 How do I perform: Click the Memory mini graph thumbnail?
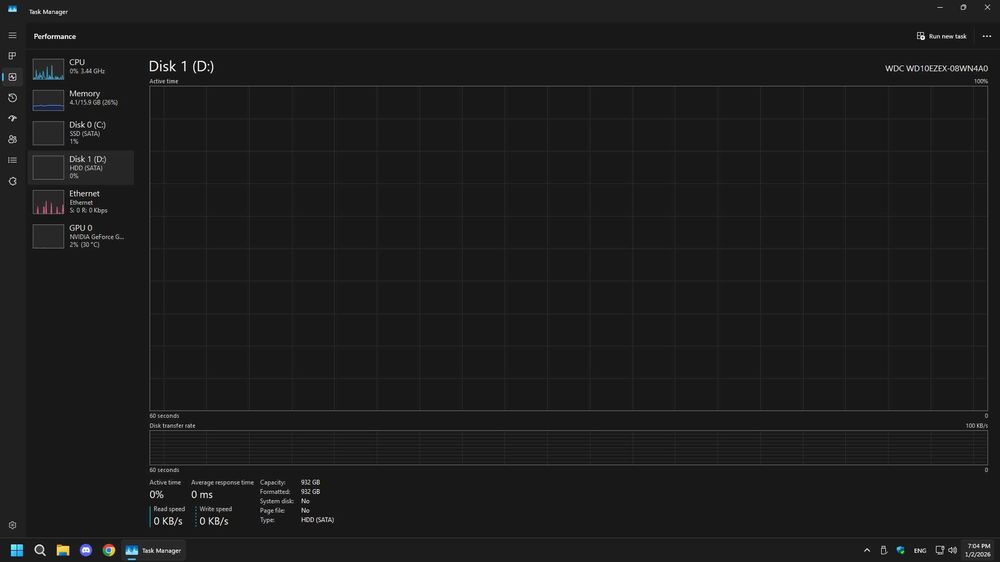48,100
